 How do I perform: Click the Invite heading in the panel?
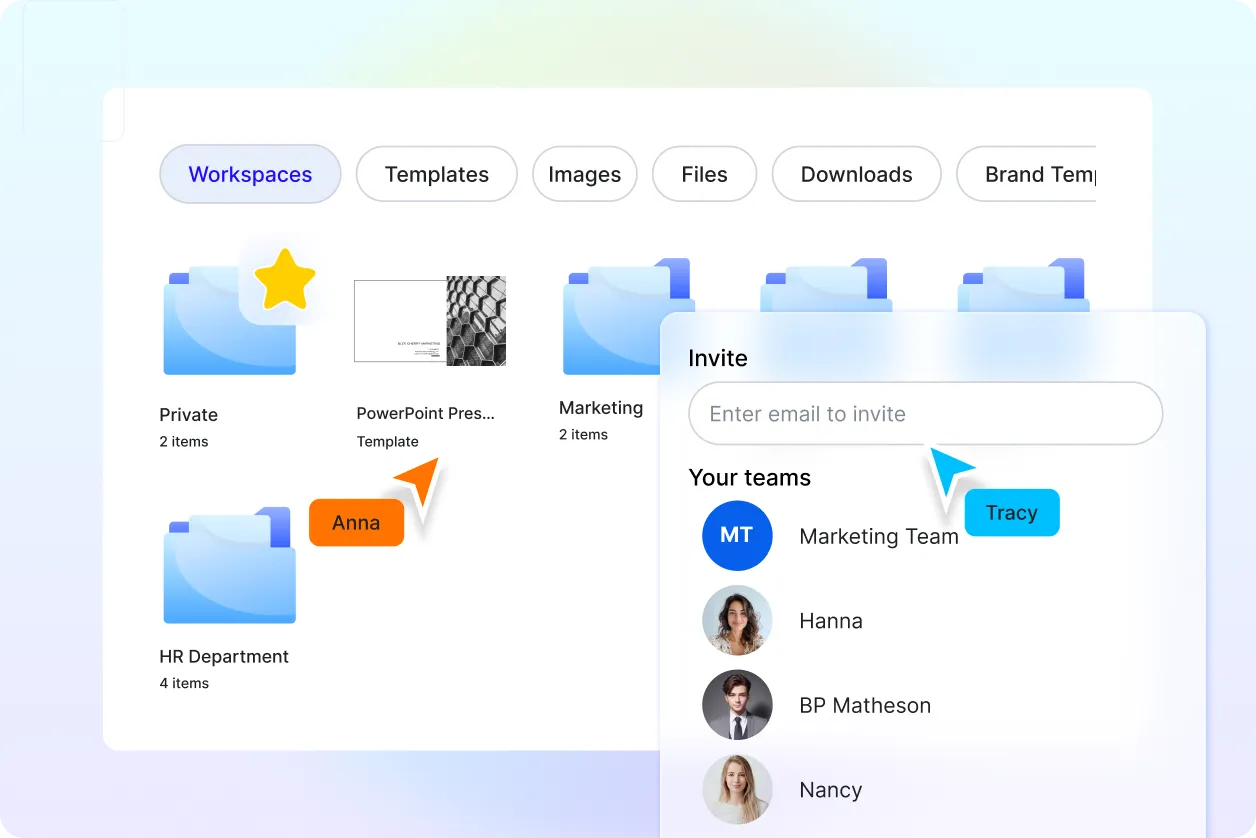tap(717, 358)
